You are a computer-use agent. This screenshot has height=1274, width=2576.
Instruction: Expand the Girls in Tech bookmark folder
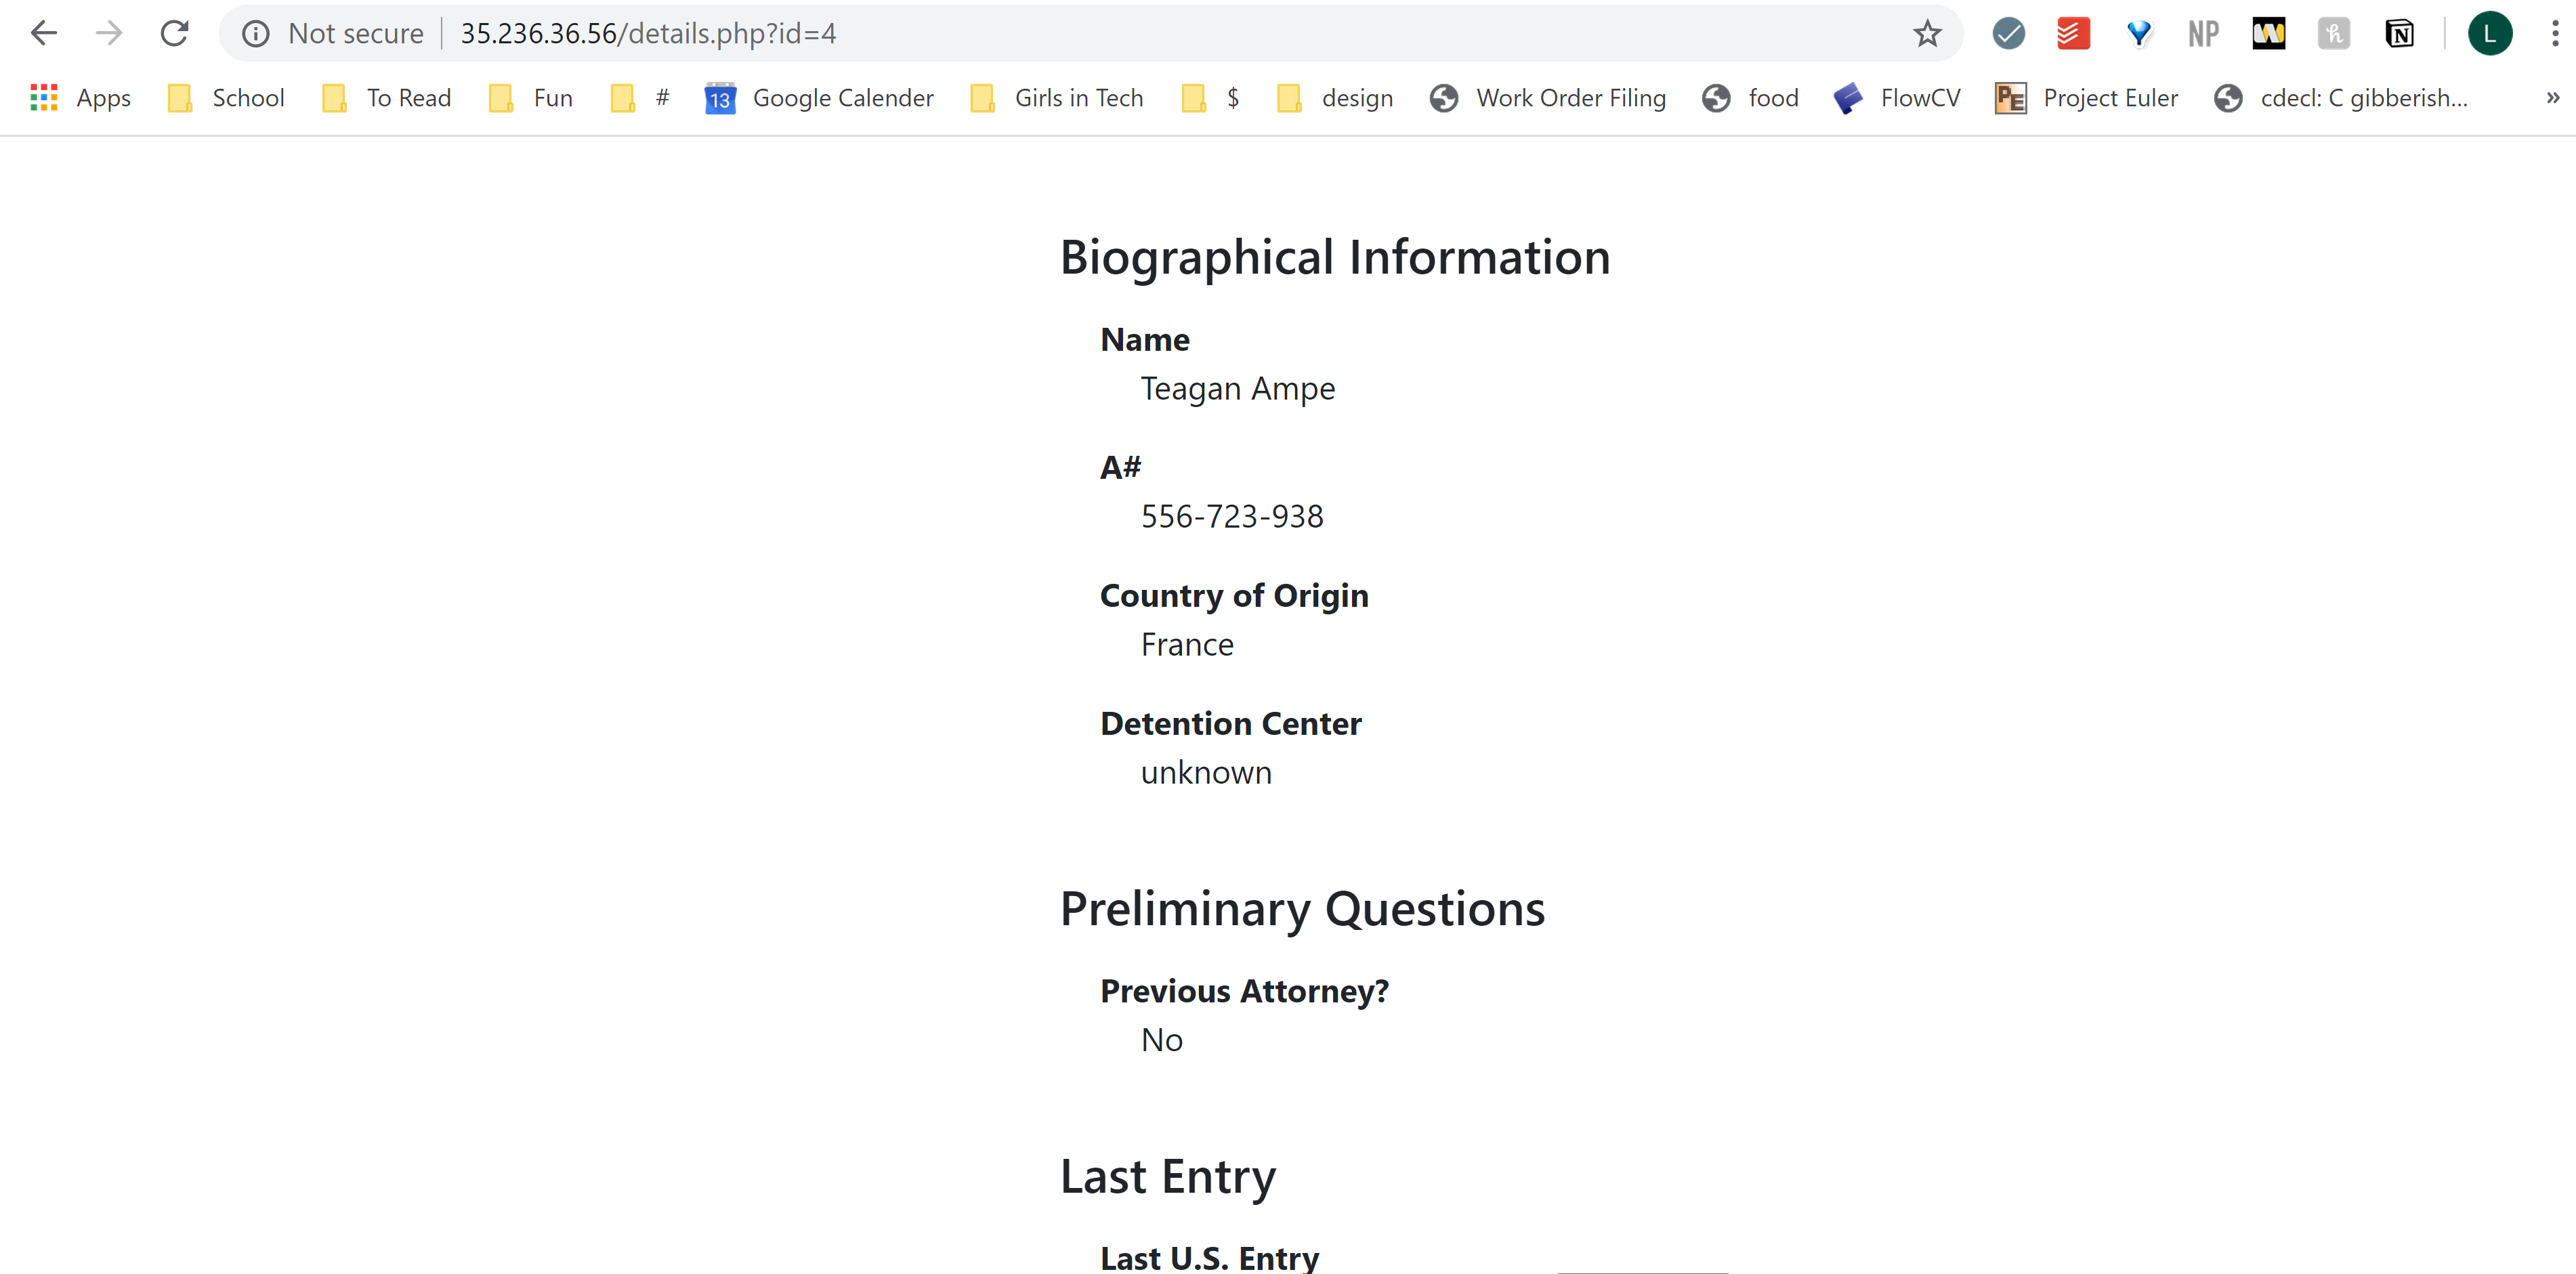pos(1057,98)
